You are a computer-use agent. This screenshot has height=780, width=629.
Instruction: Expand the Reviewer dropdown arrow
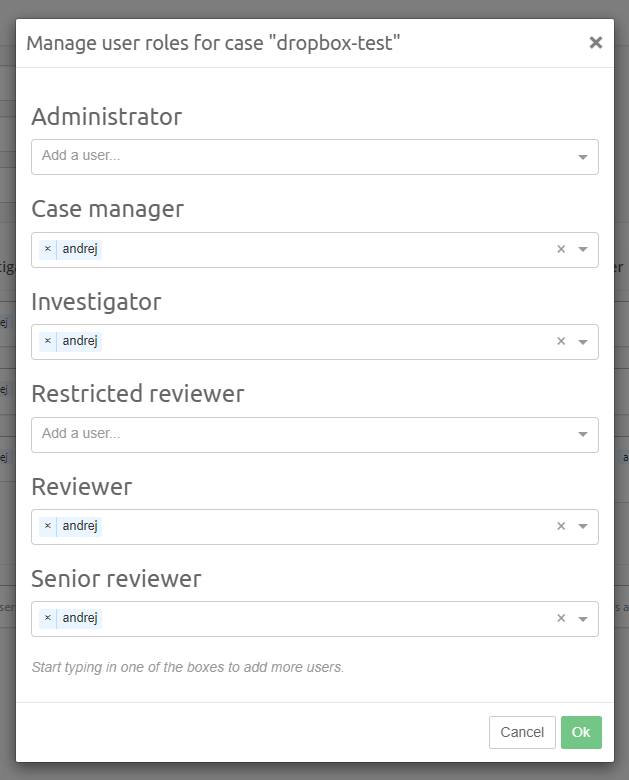point(583,526)
